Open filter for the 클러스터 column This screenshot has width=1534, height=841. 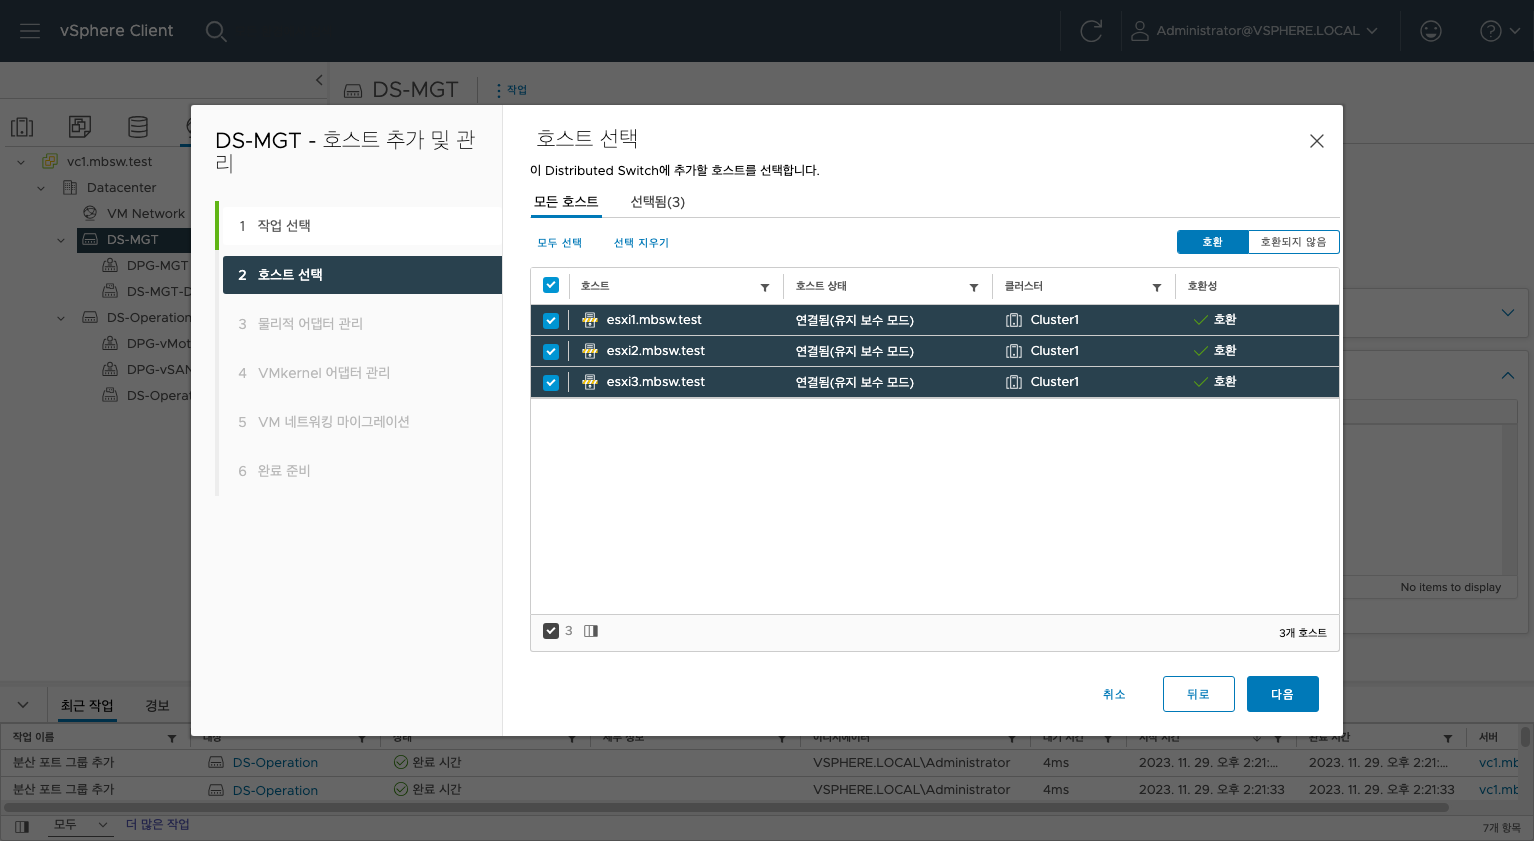point(1157,288)
